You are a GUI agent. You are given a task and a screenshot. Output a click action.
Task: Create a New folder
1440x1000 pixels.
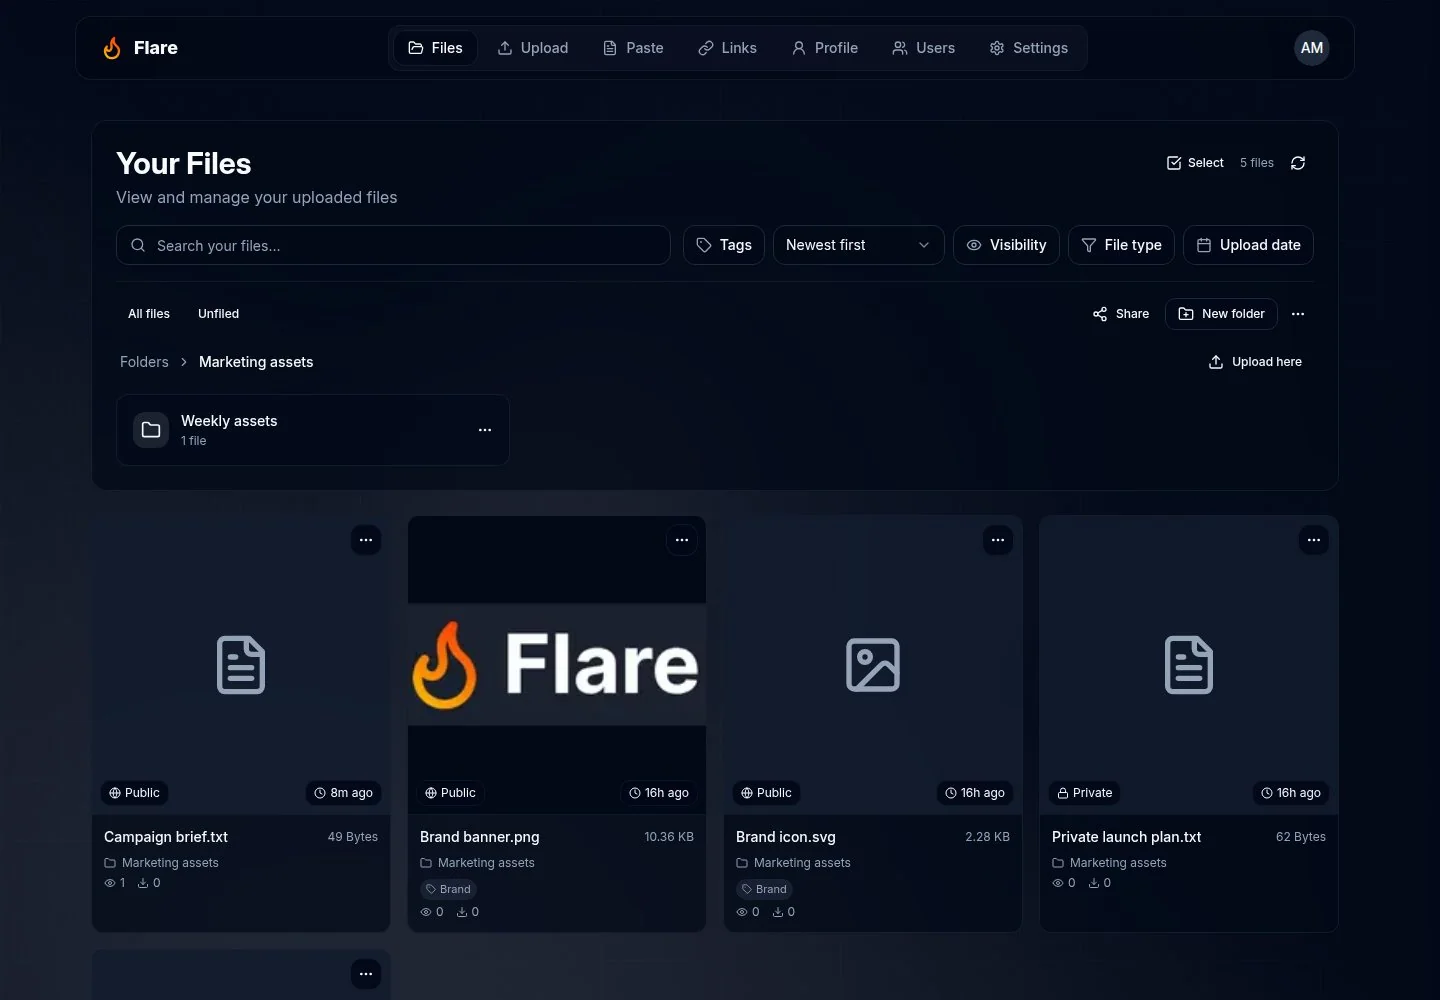tap(1221, 314)
